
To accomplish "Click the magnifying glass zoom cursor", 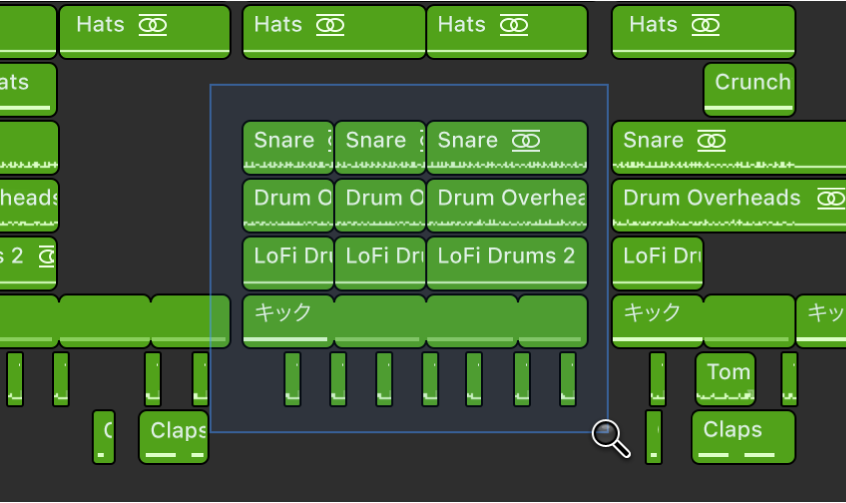I will (x=609, y=435).
